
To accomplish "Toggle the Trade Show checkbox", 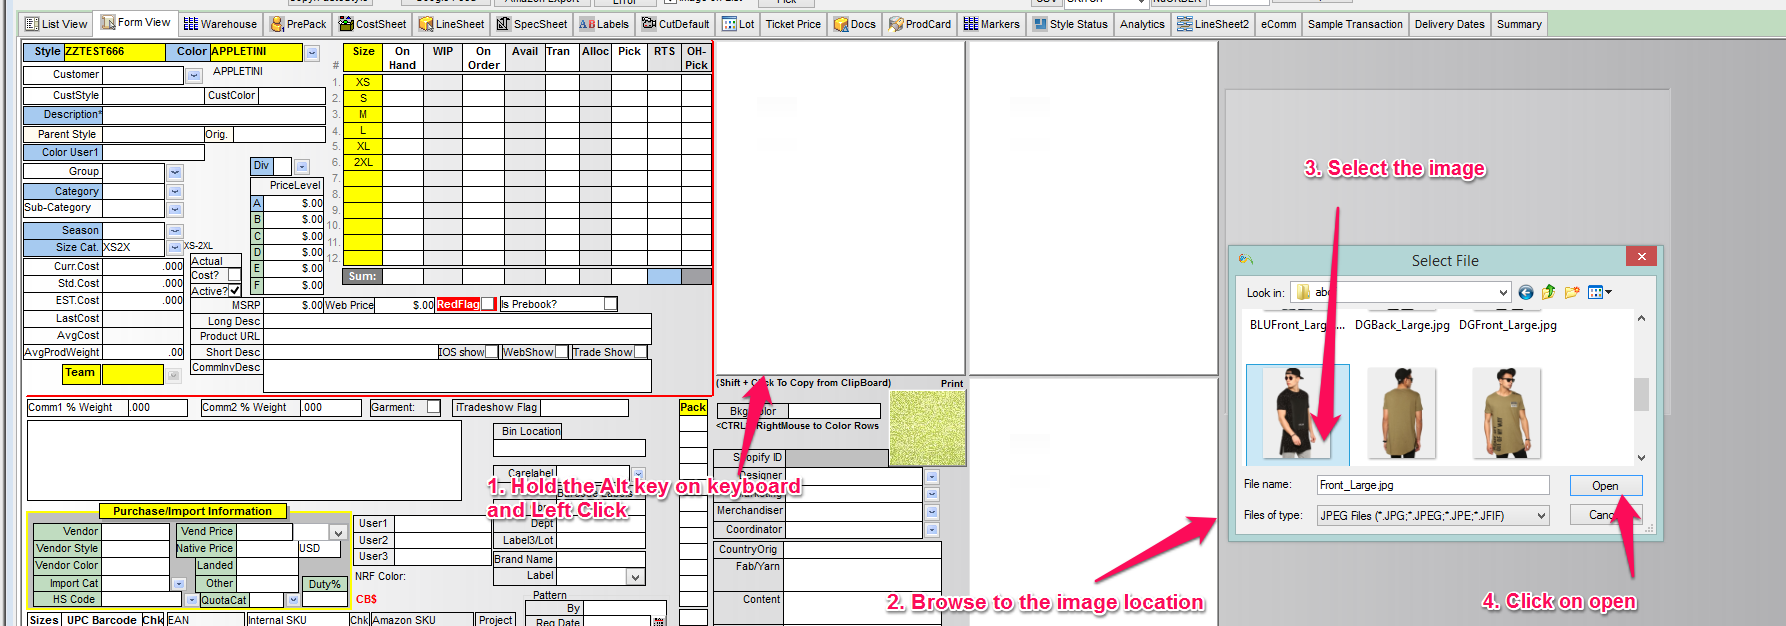I will click(641, 352).
